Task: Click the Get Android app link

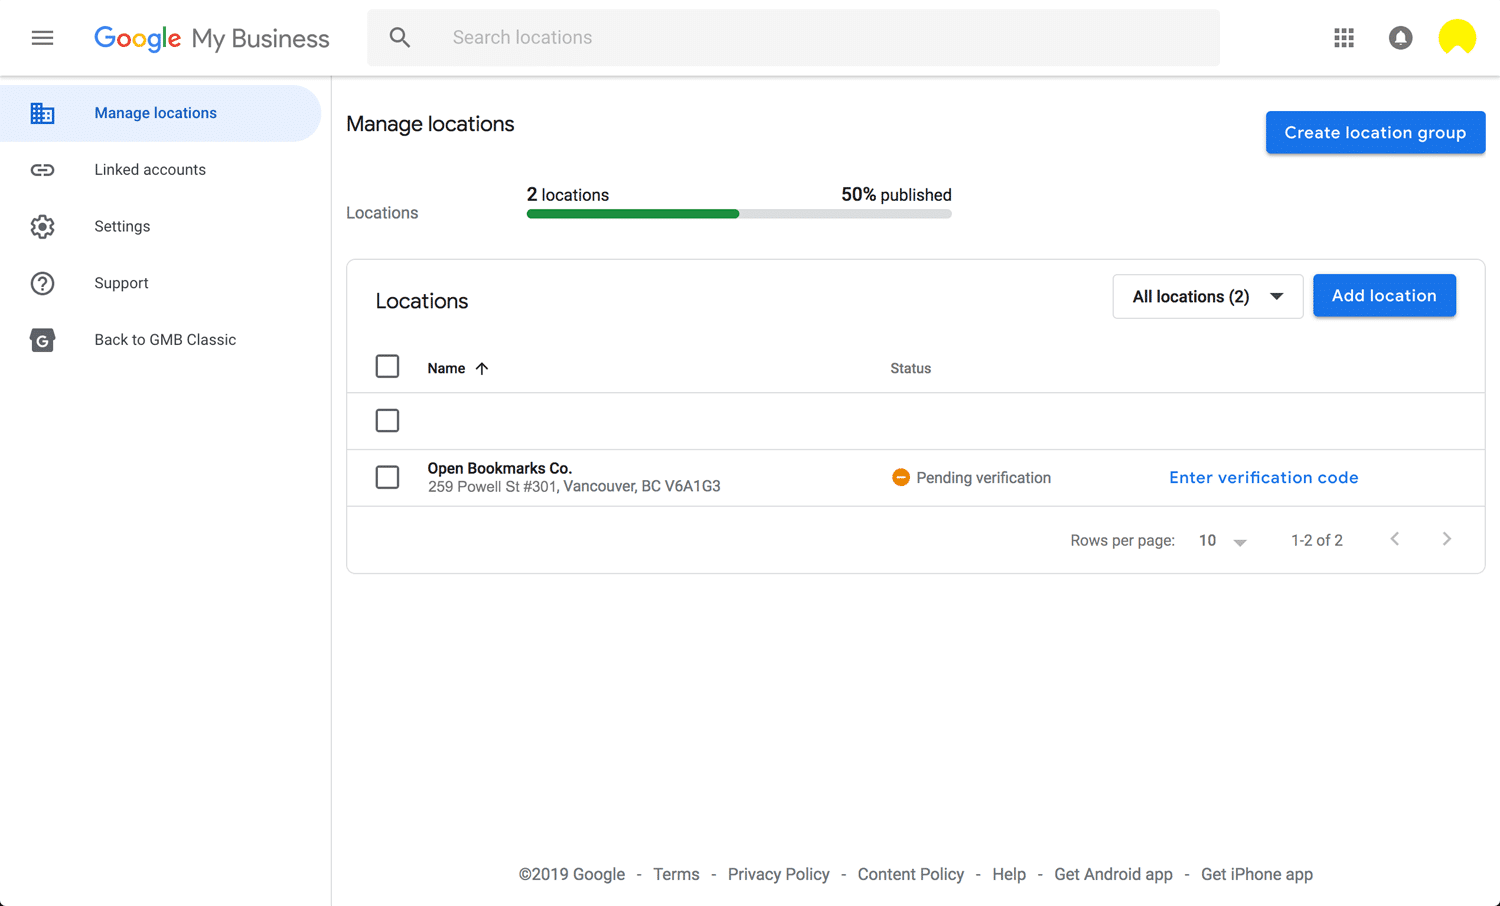Action: [1113, 874]
